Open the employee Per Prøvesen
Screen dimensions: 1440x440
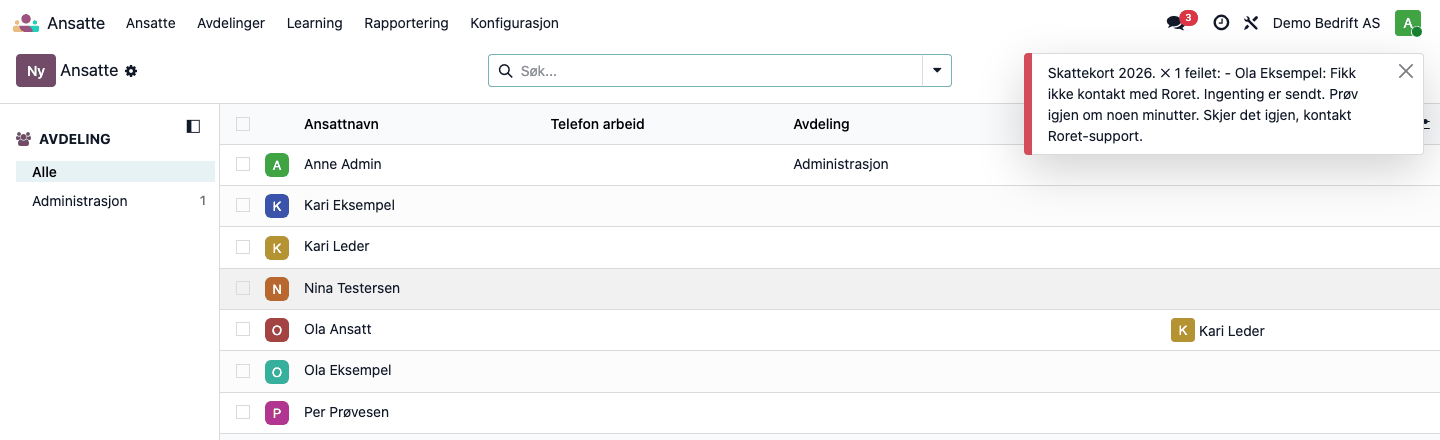pyautogui.click(x=346, y=412)
